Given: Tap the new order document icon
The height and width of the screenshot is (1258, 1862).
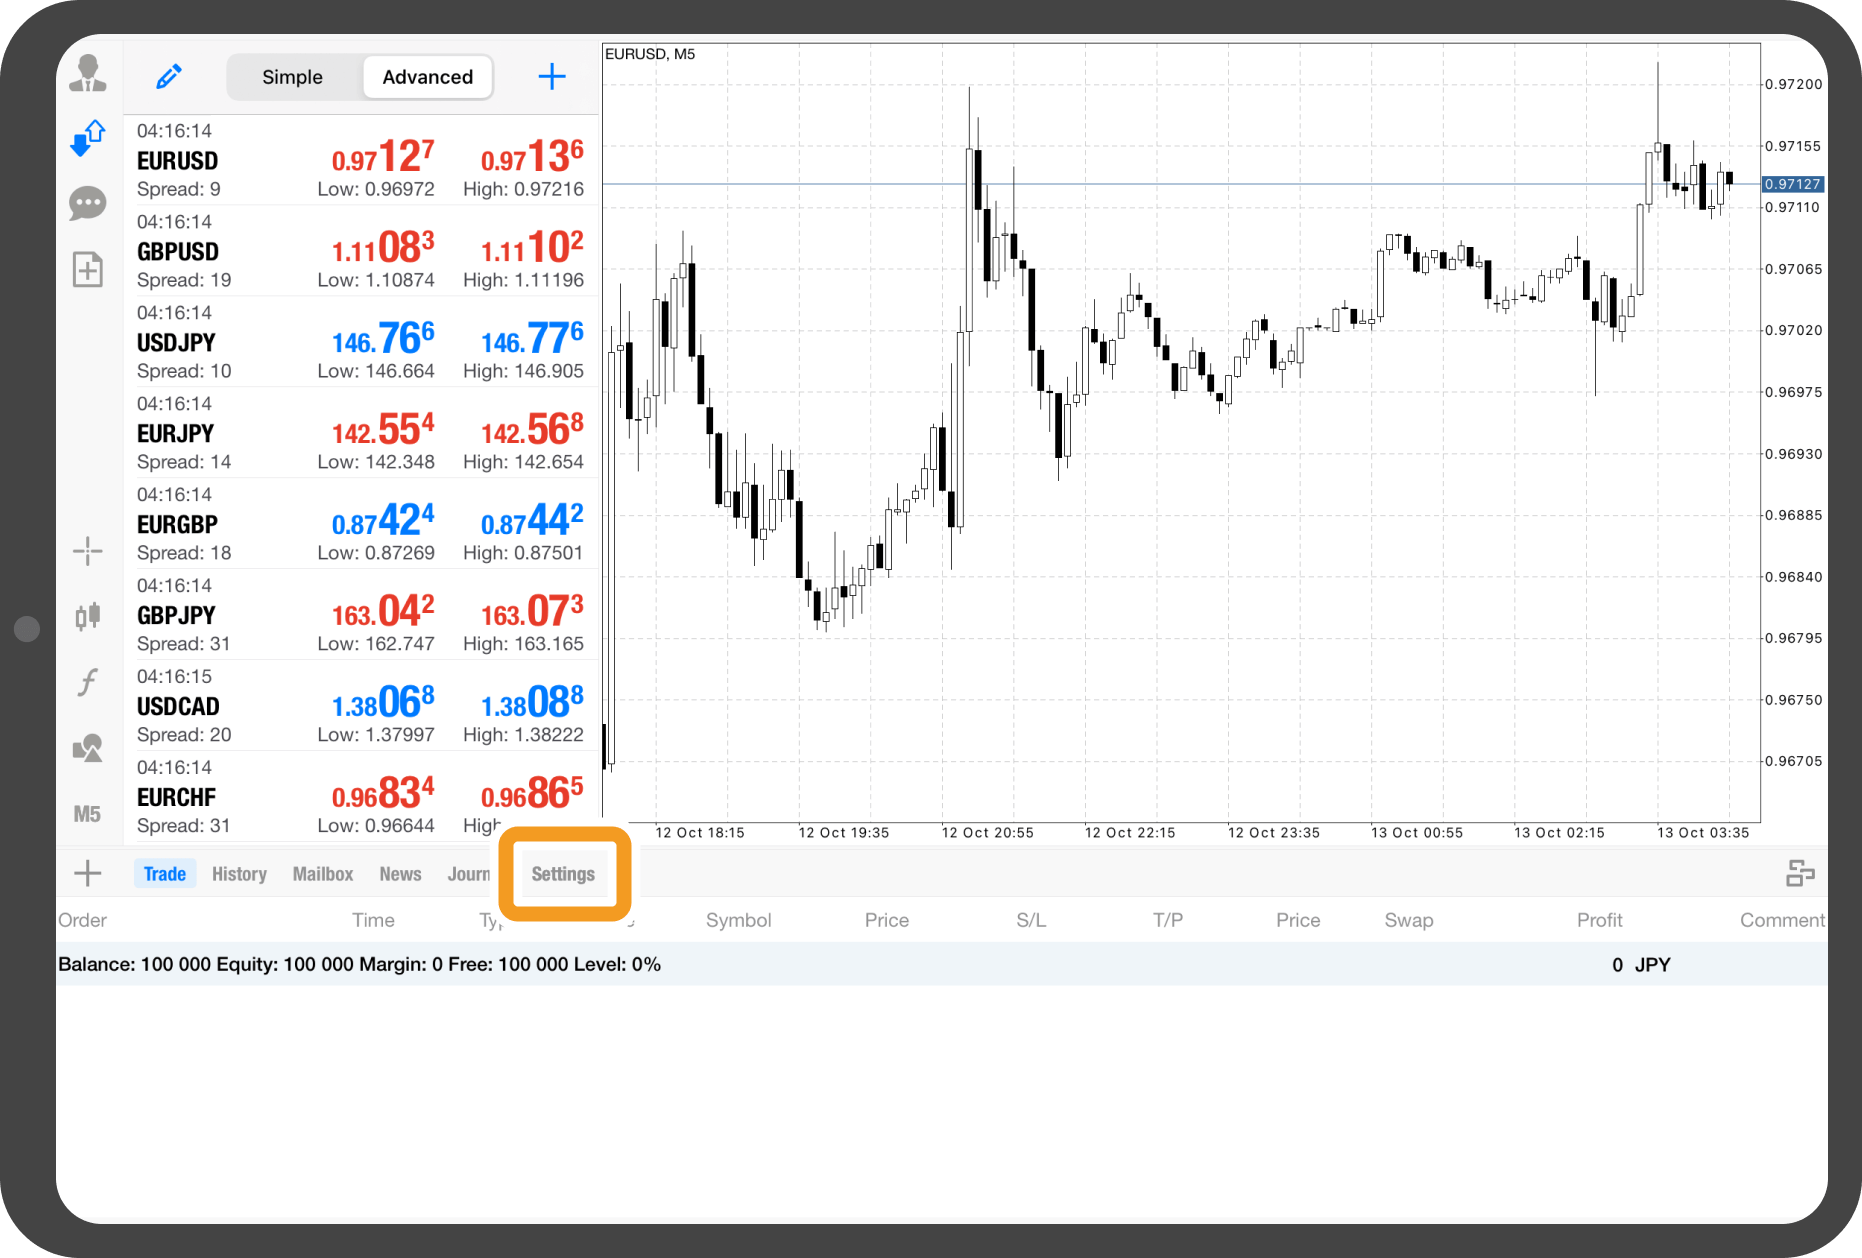Looking at the screenshot, I should pos(88,269).
